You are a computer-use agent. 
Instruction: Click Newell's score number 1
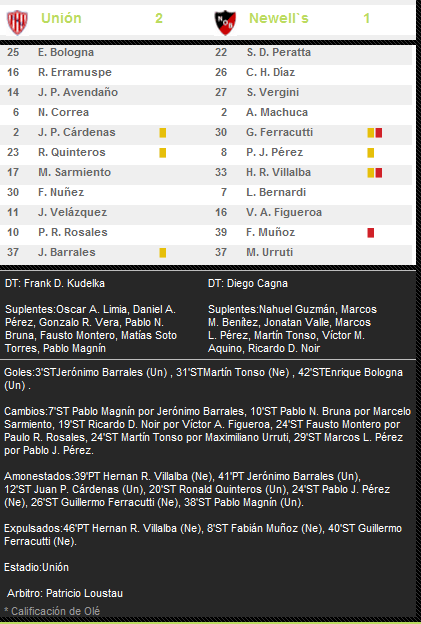366,18
